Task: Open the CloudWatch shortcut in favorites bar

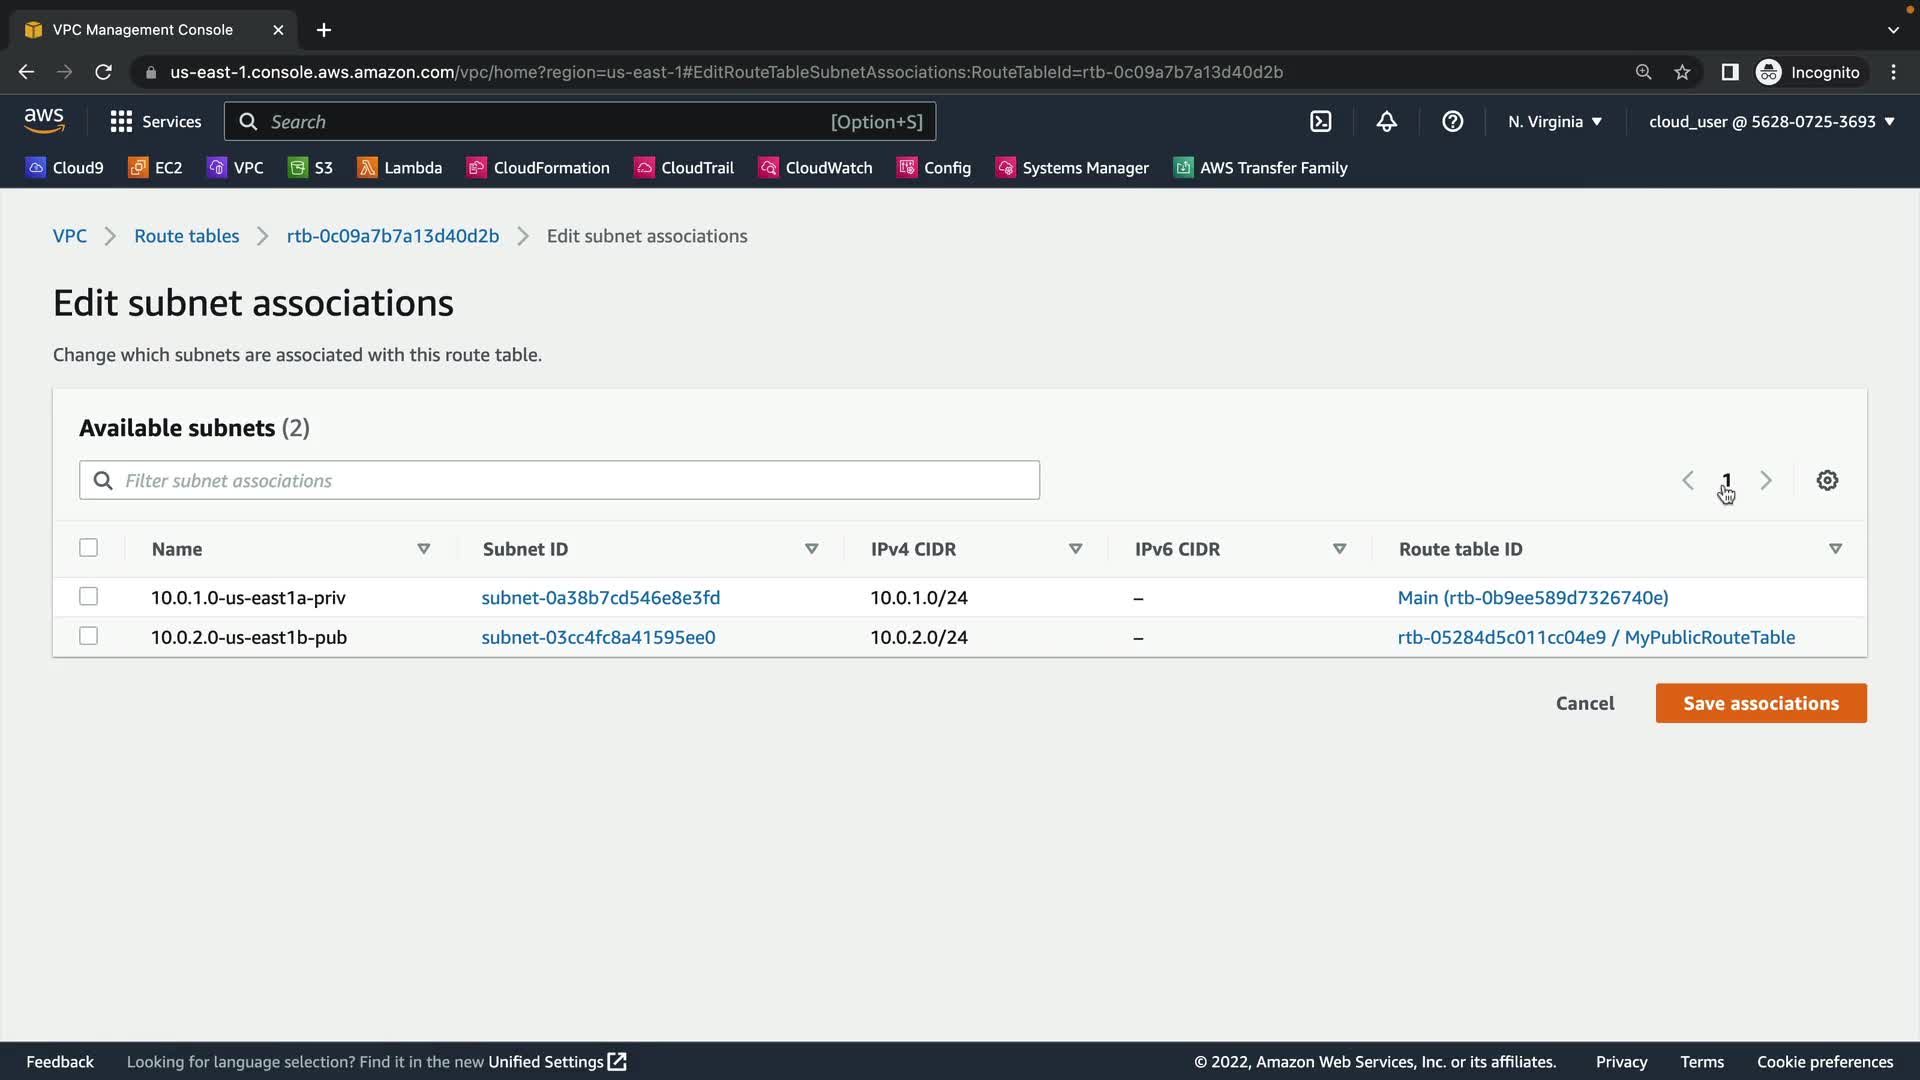Action: point(816,168)
